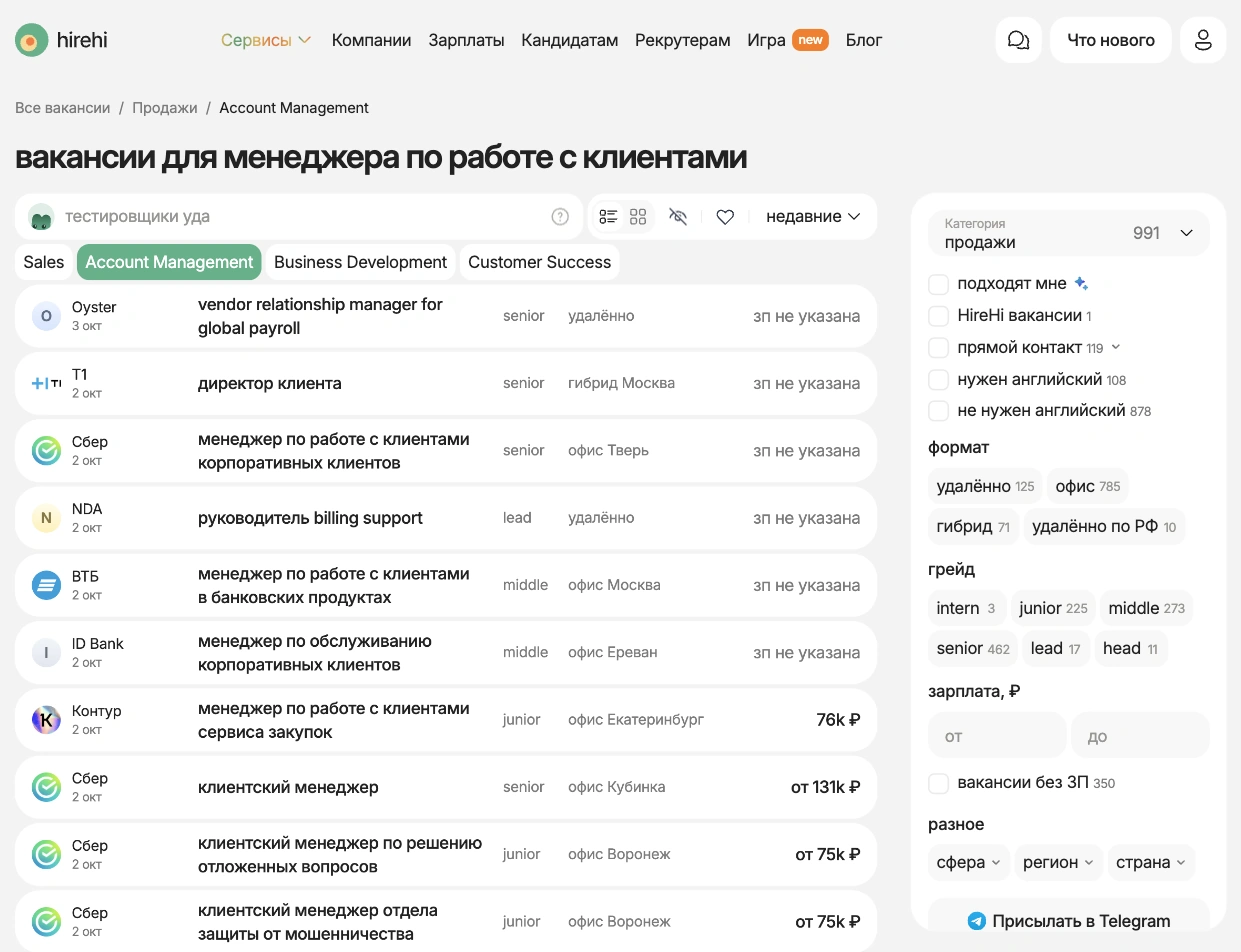Tick не нужен английский checkbox
1241x952 pixels.
point(938,410)
